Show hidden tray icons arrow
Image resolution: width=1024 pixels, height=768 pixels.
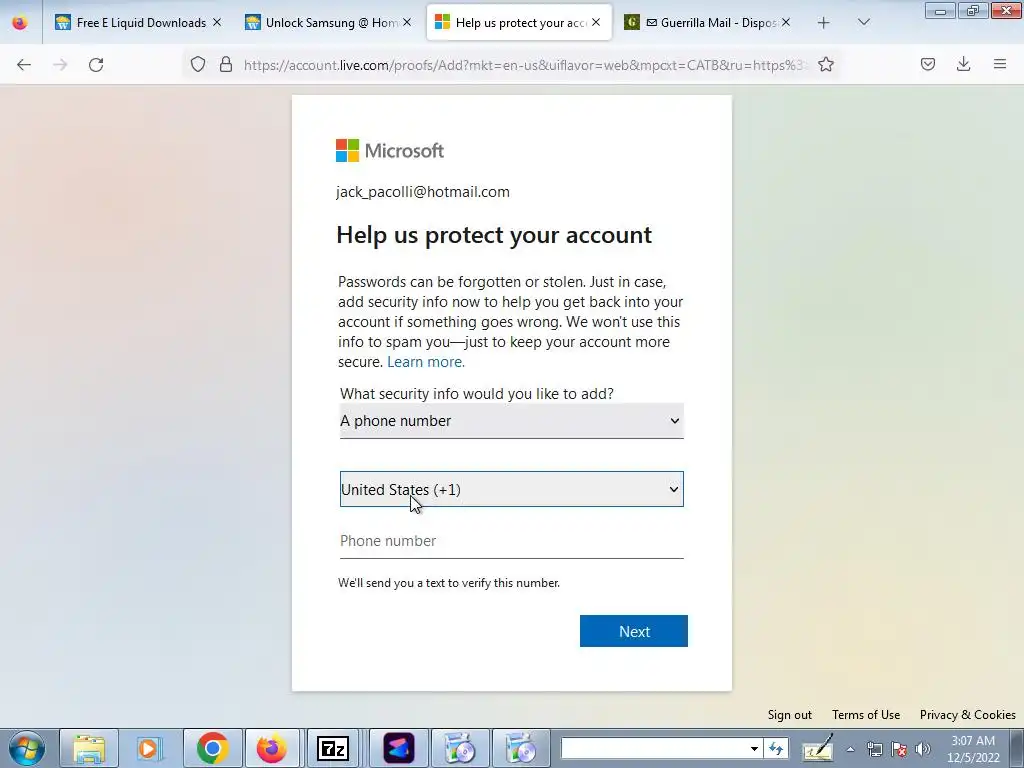point(850,749)
